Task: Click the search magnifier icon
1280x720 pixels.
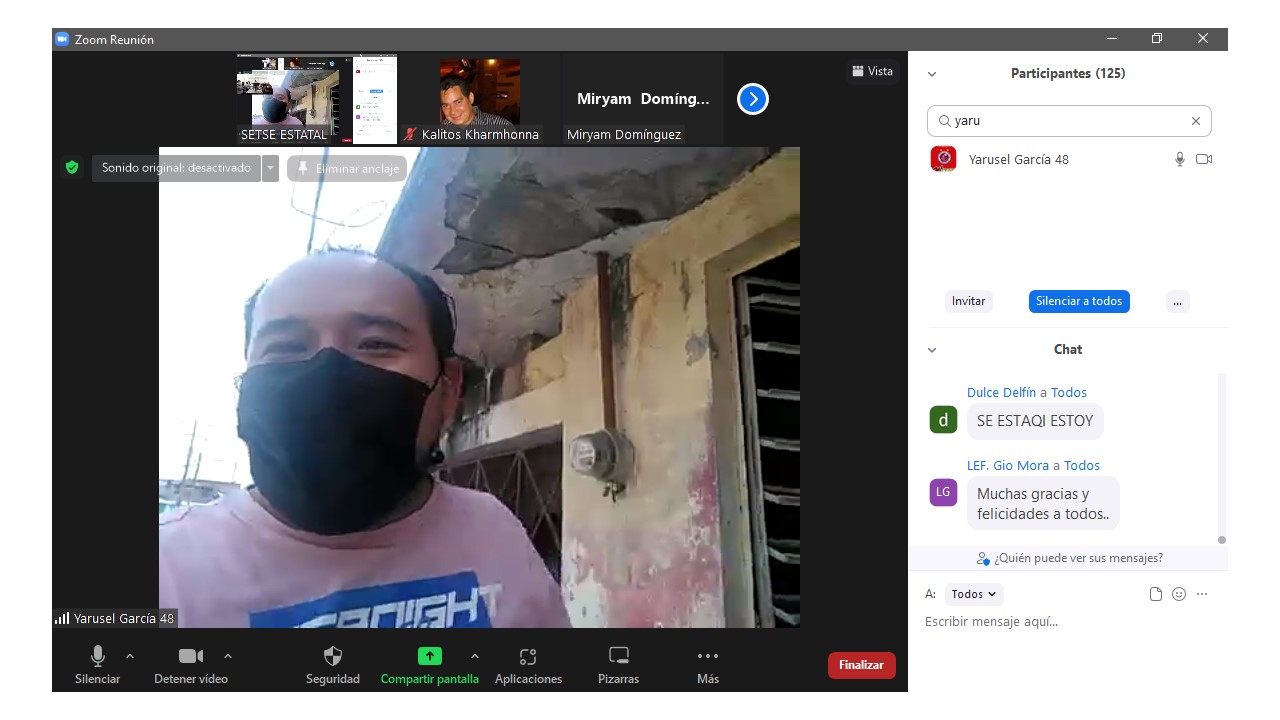Action: (x=944, y=121)
